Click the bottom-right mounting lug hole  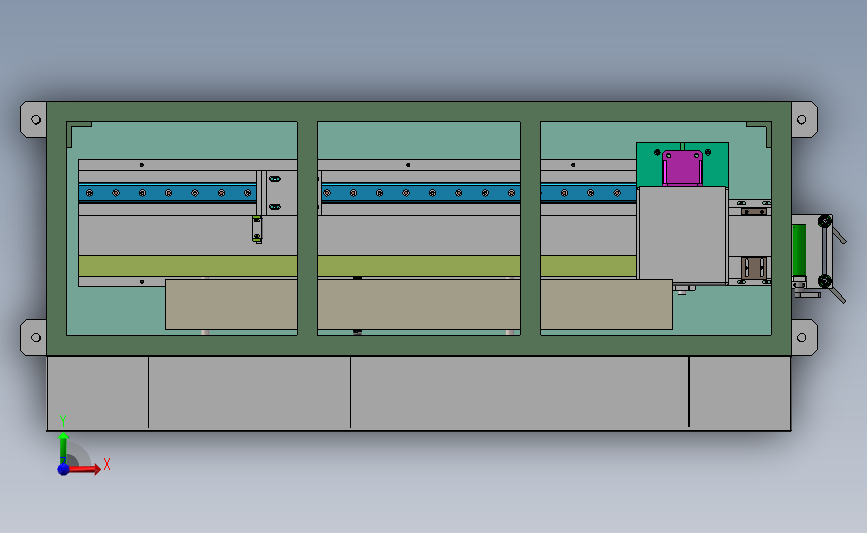pos(802,337)
